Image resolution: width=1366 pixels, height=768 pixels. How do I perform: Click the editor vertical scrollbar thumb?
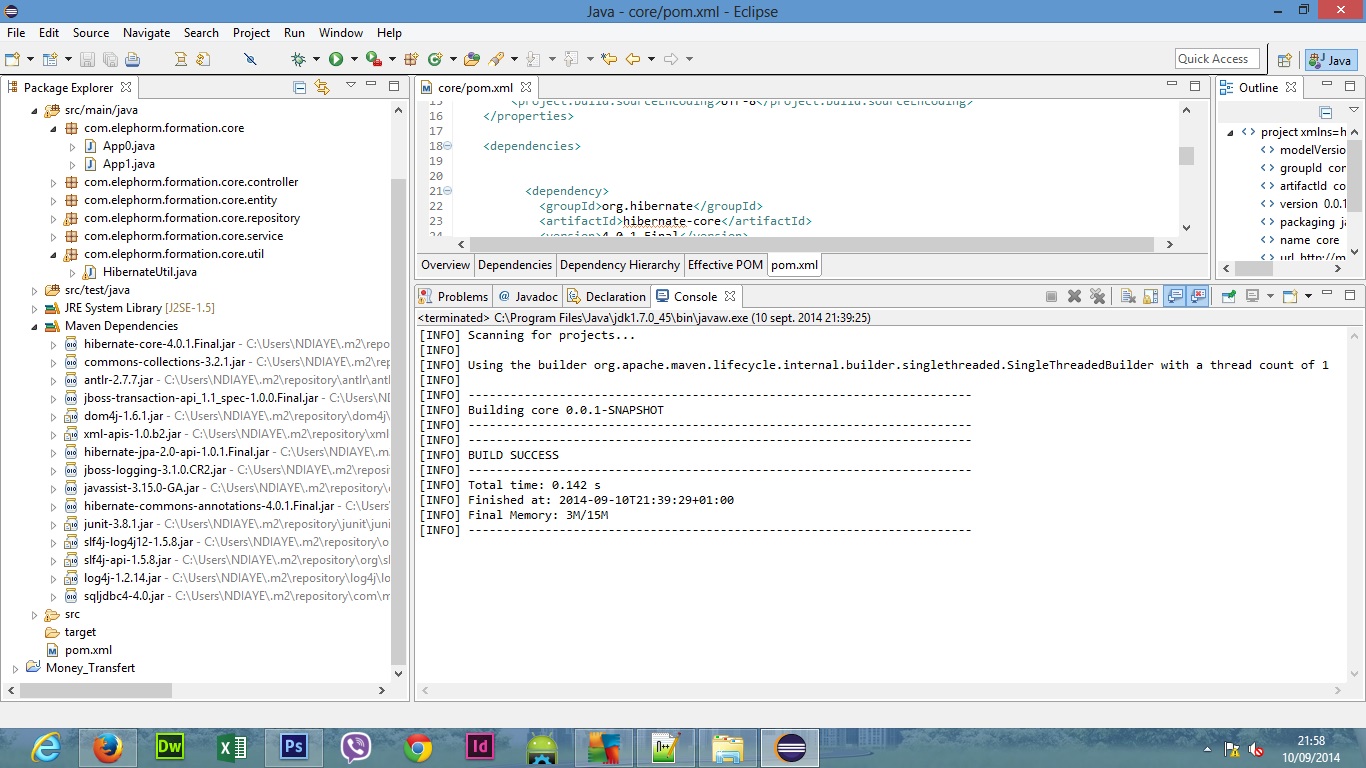coord(1186,155)
